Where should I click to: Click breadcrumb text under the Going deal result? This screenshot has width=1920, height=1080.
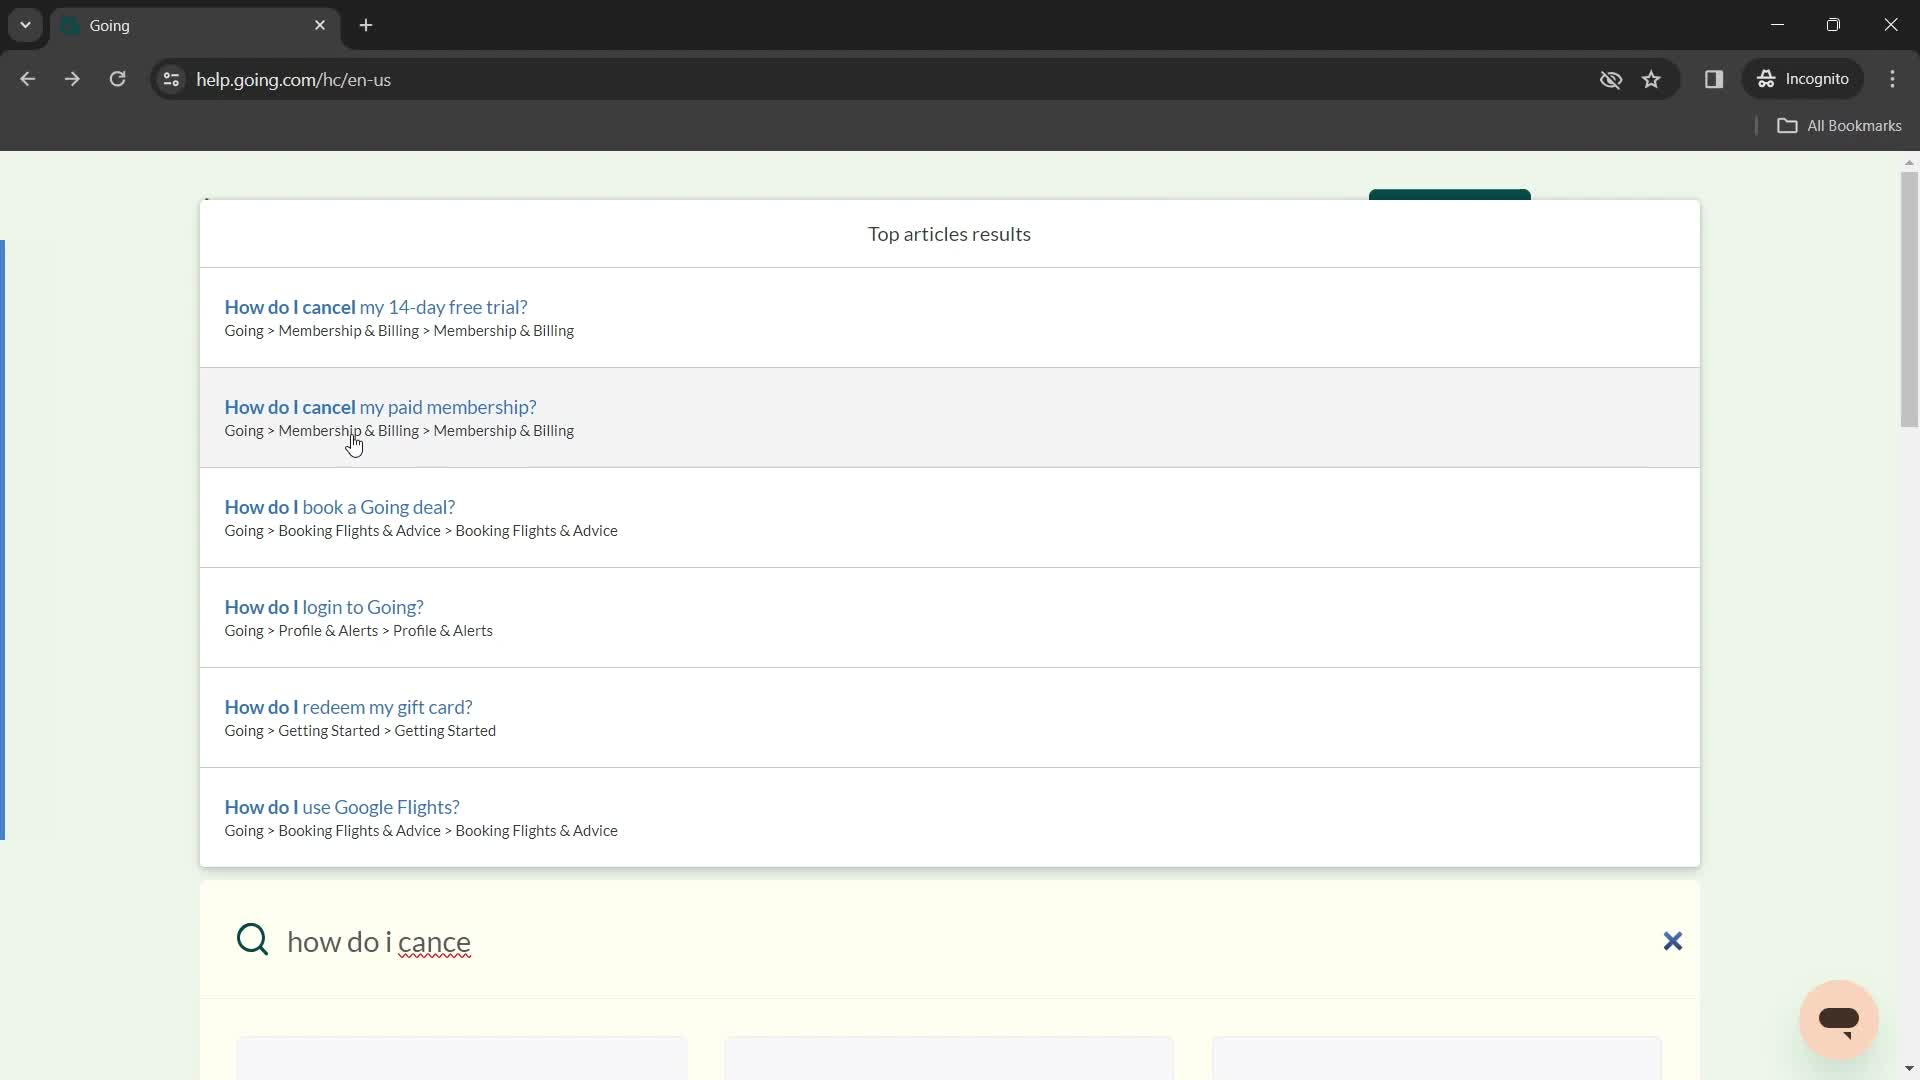(421, 531)
